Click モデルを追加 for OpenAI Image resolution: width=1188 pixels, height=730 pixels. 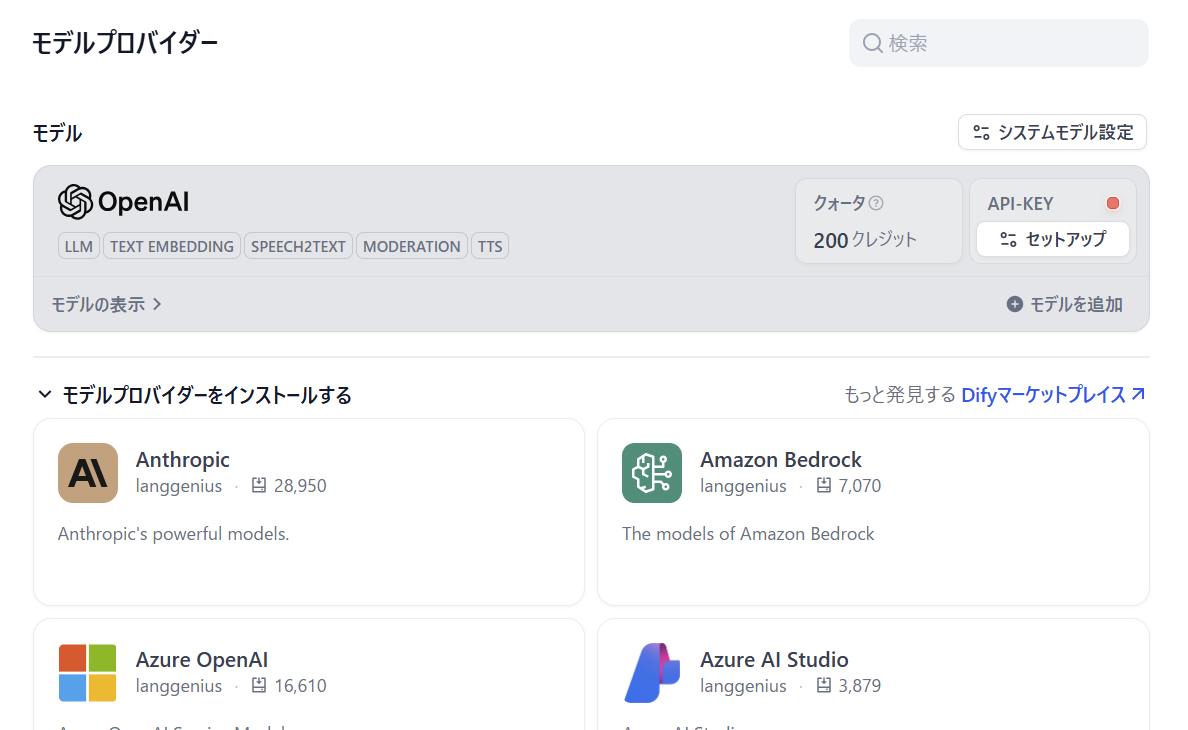pyautogui.click(x=1065, y=304)
